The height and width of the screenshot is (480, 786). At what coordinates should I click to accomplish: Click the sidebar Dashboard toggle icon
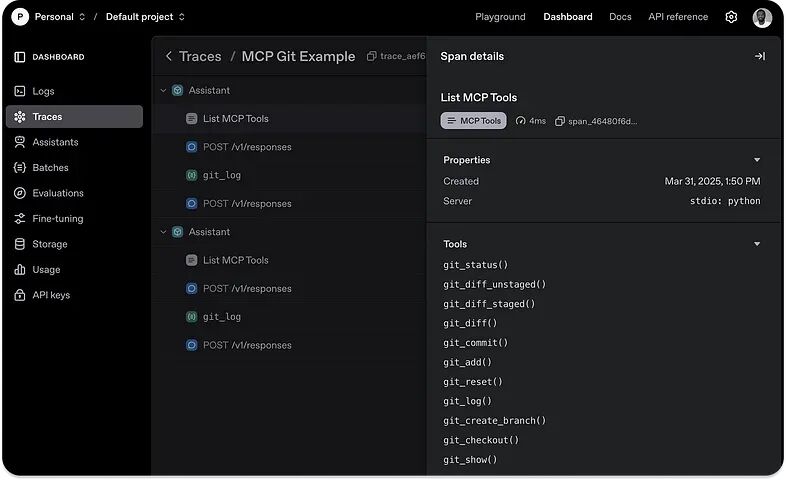click(20, 57)
